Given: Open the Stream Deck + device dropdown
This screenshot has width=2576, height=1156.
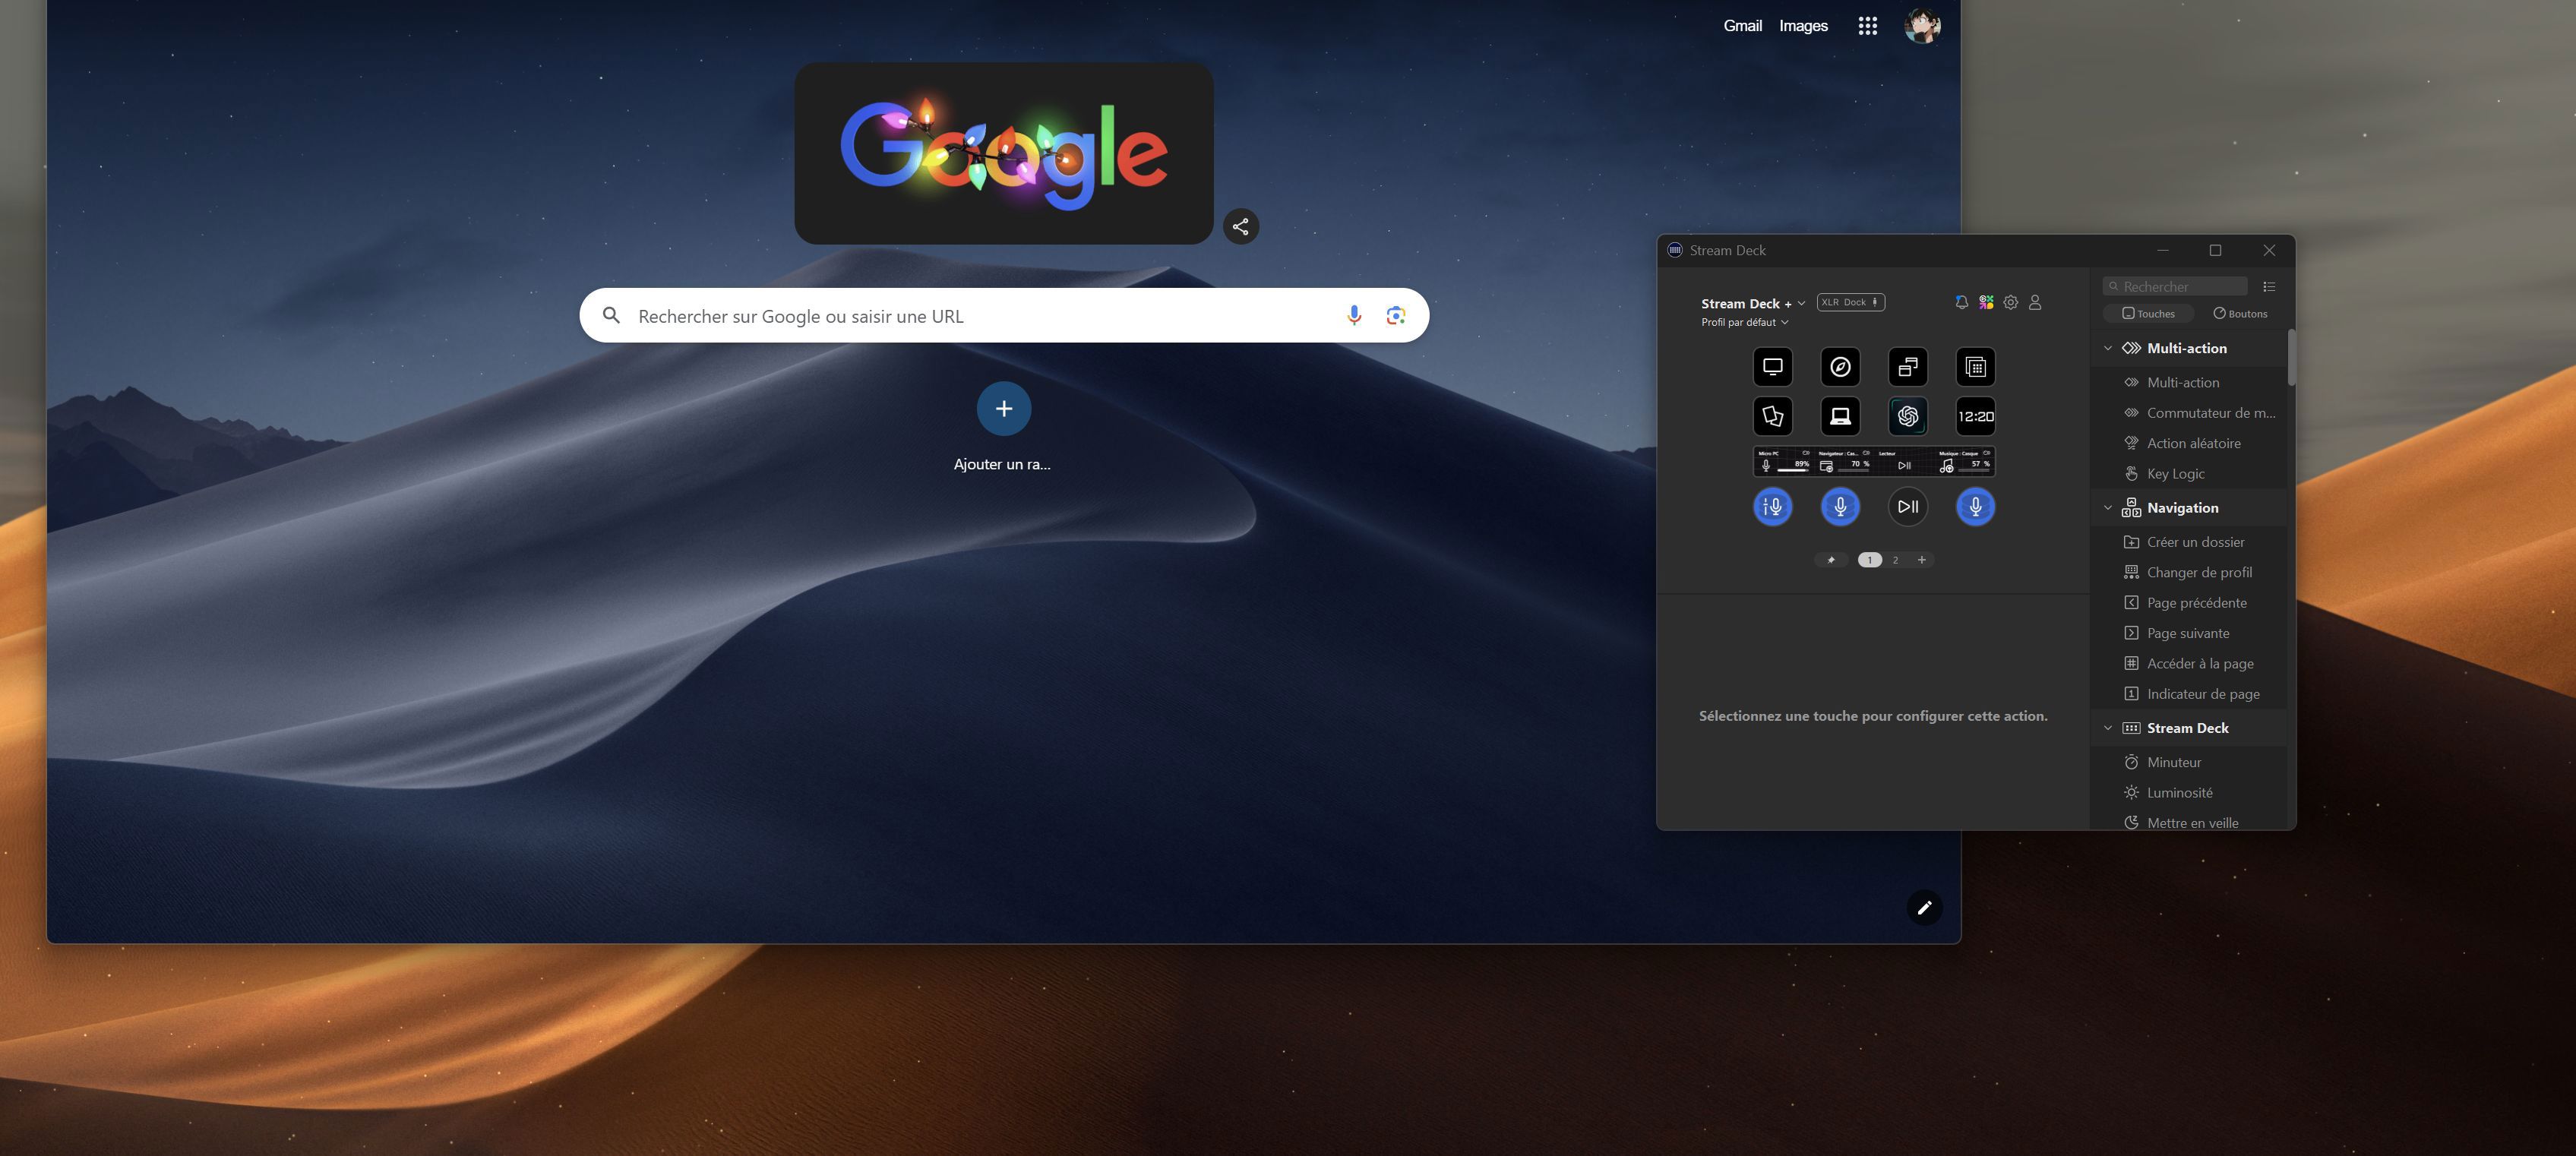Looking at the screenshot, I should pyautogui.click(x=1753, y=303).
